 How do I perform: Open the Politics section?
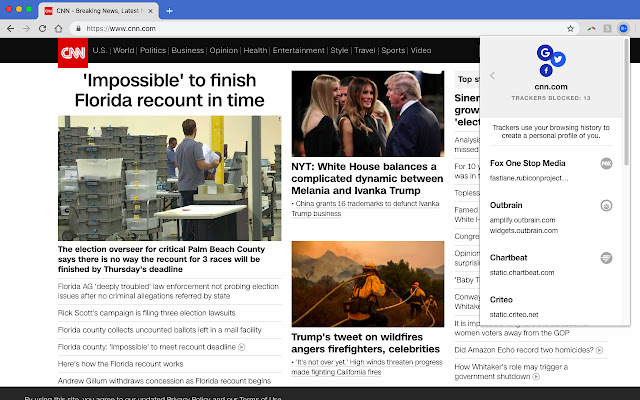(153, 50)
